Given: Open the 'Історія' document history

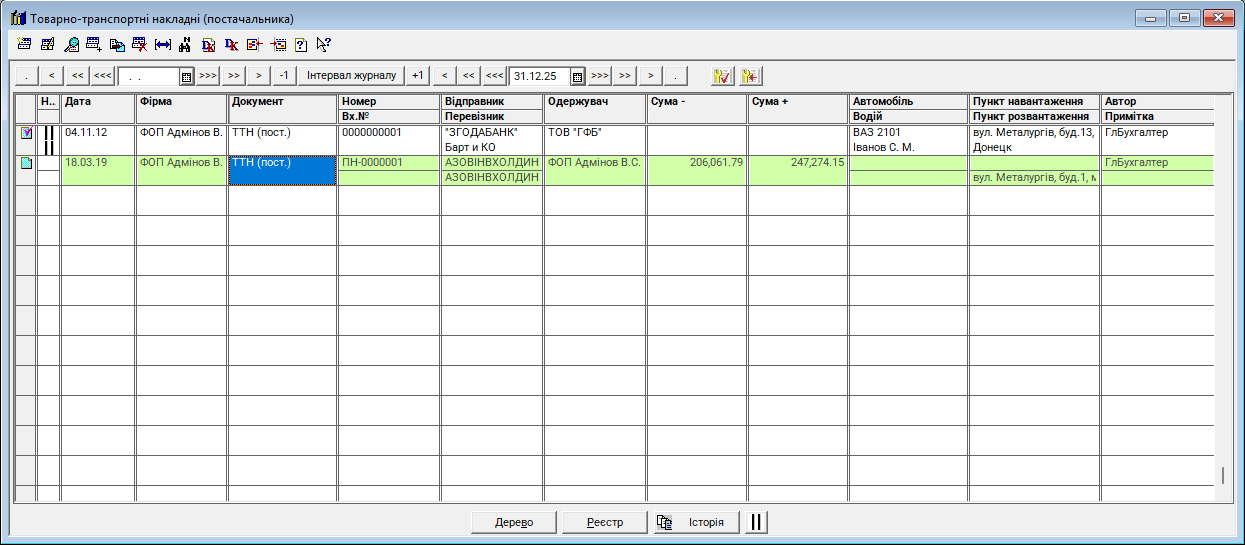Looking at the screenshot, I should (695, 522).
